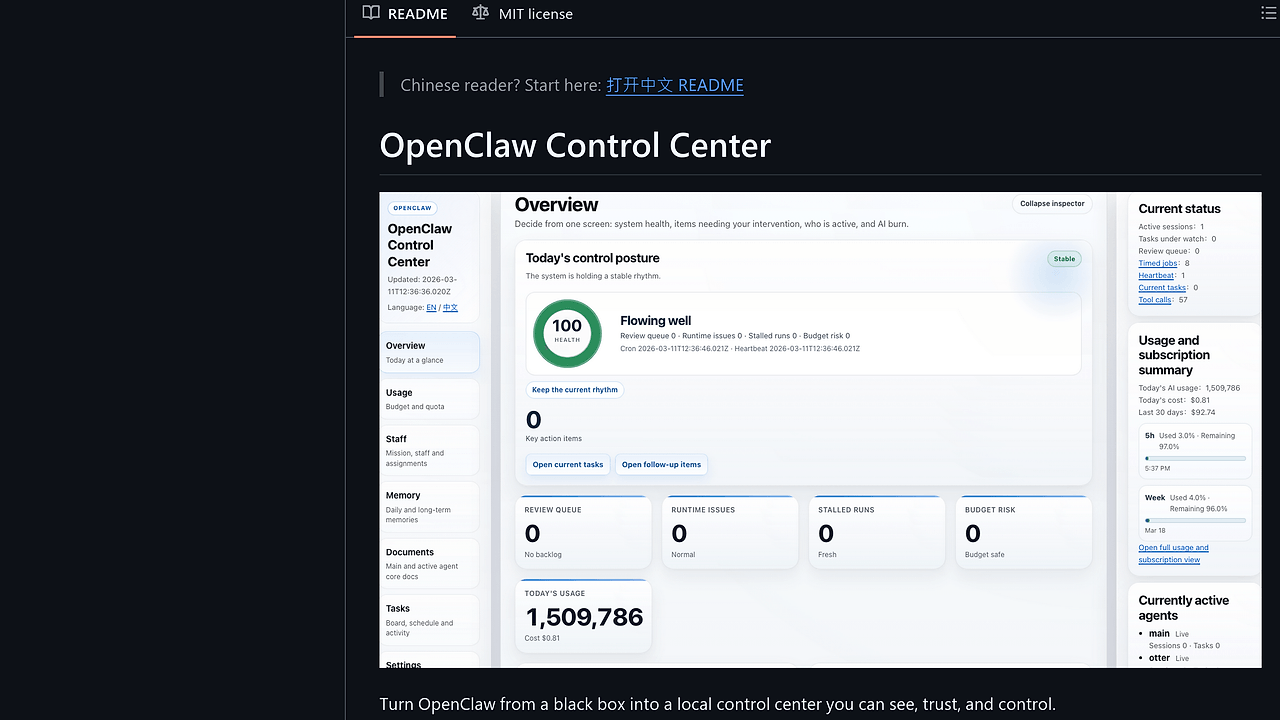
Task: Click the Current status panel heading
Action: coord(1179,209)
